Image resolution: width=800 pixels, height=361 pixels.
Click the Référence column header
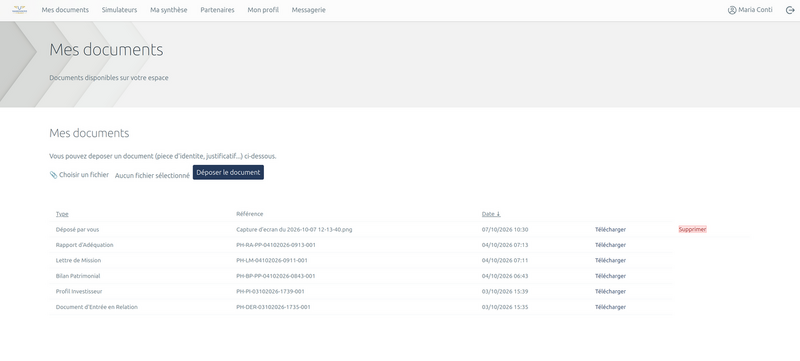[x=249, y=214]
